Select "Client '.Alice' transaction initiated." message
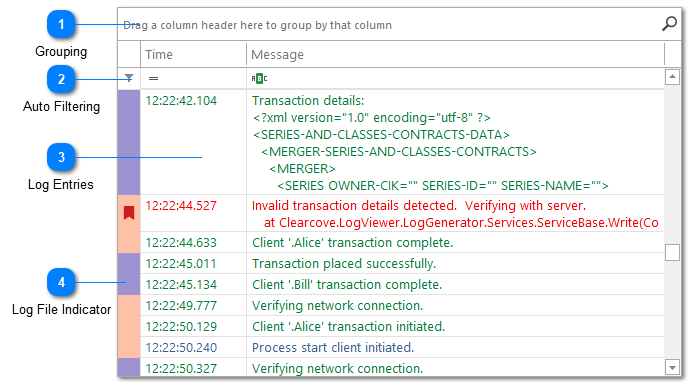This screenshot has height=386, width=691. tap(349, 327)
